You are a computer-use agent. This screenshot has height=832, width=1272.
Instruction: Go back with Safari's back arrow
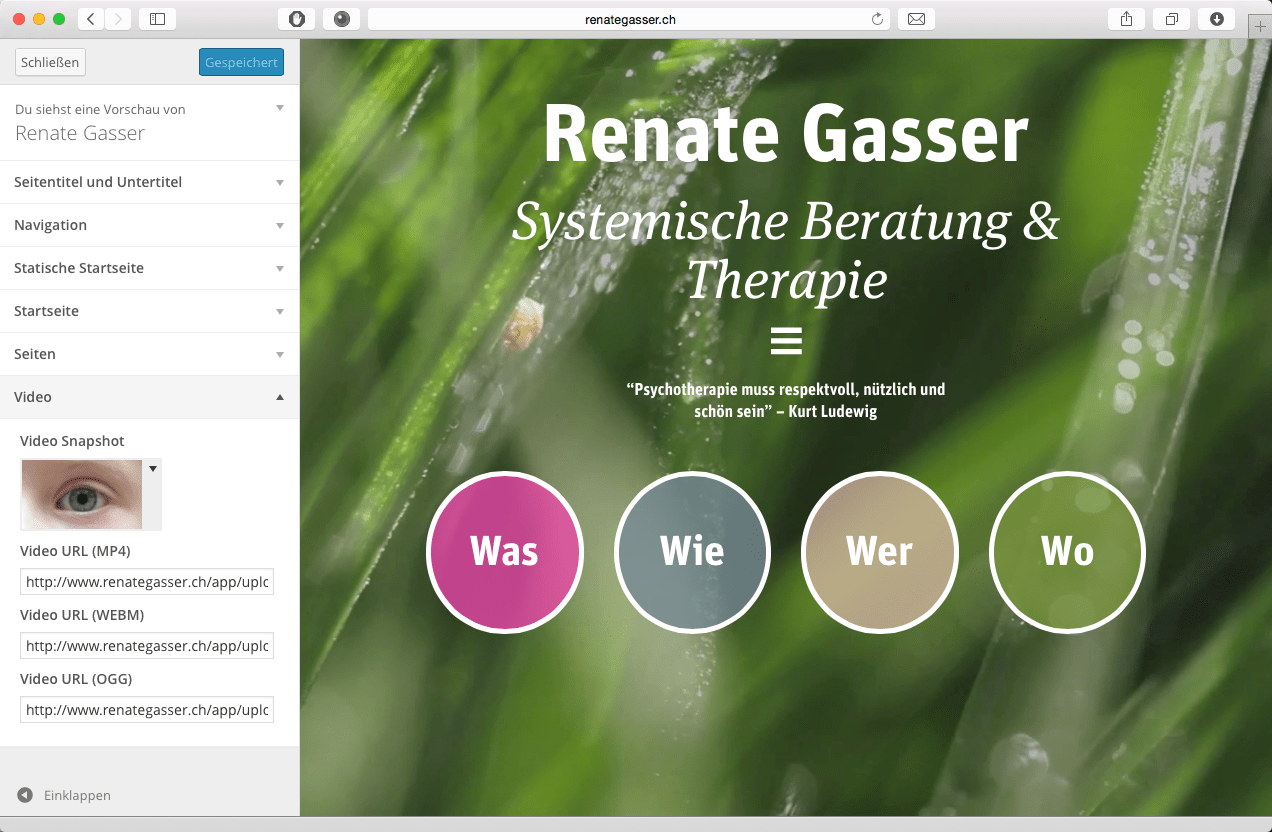tap(91, 19)
